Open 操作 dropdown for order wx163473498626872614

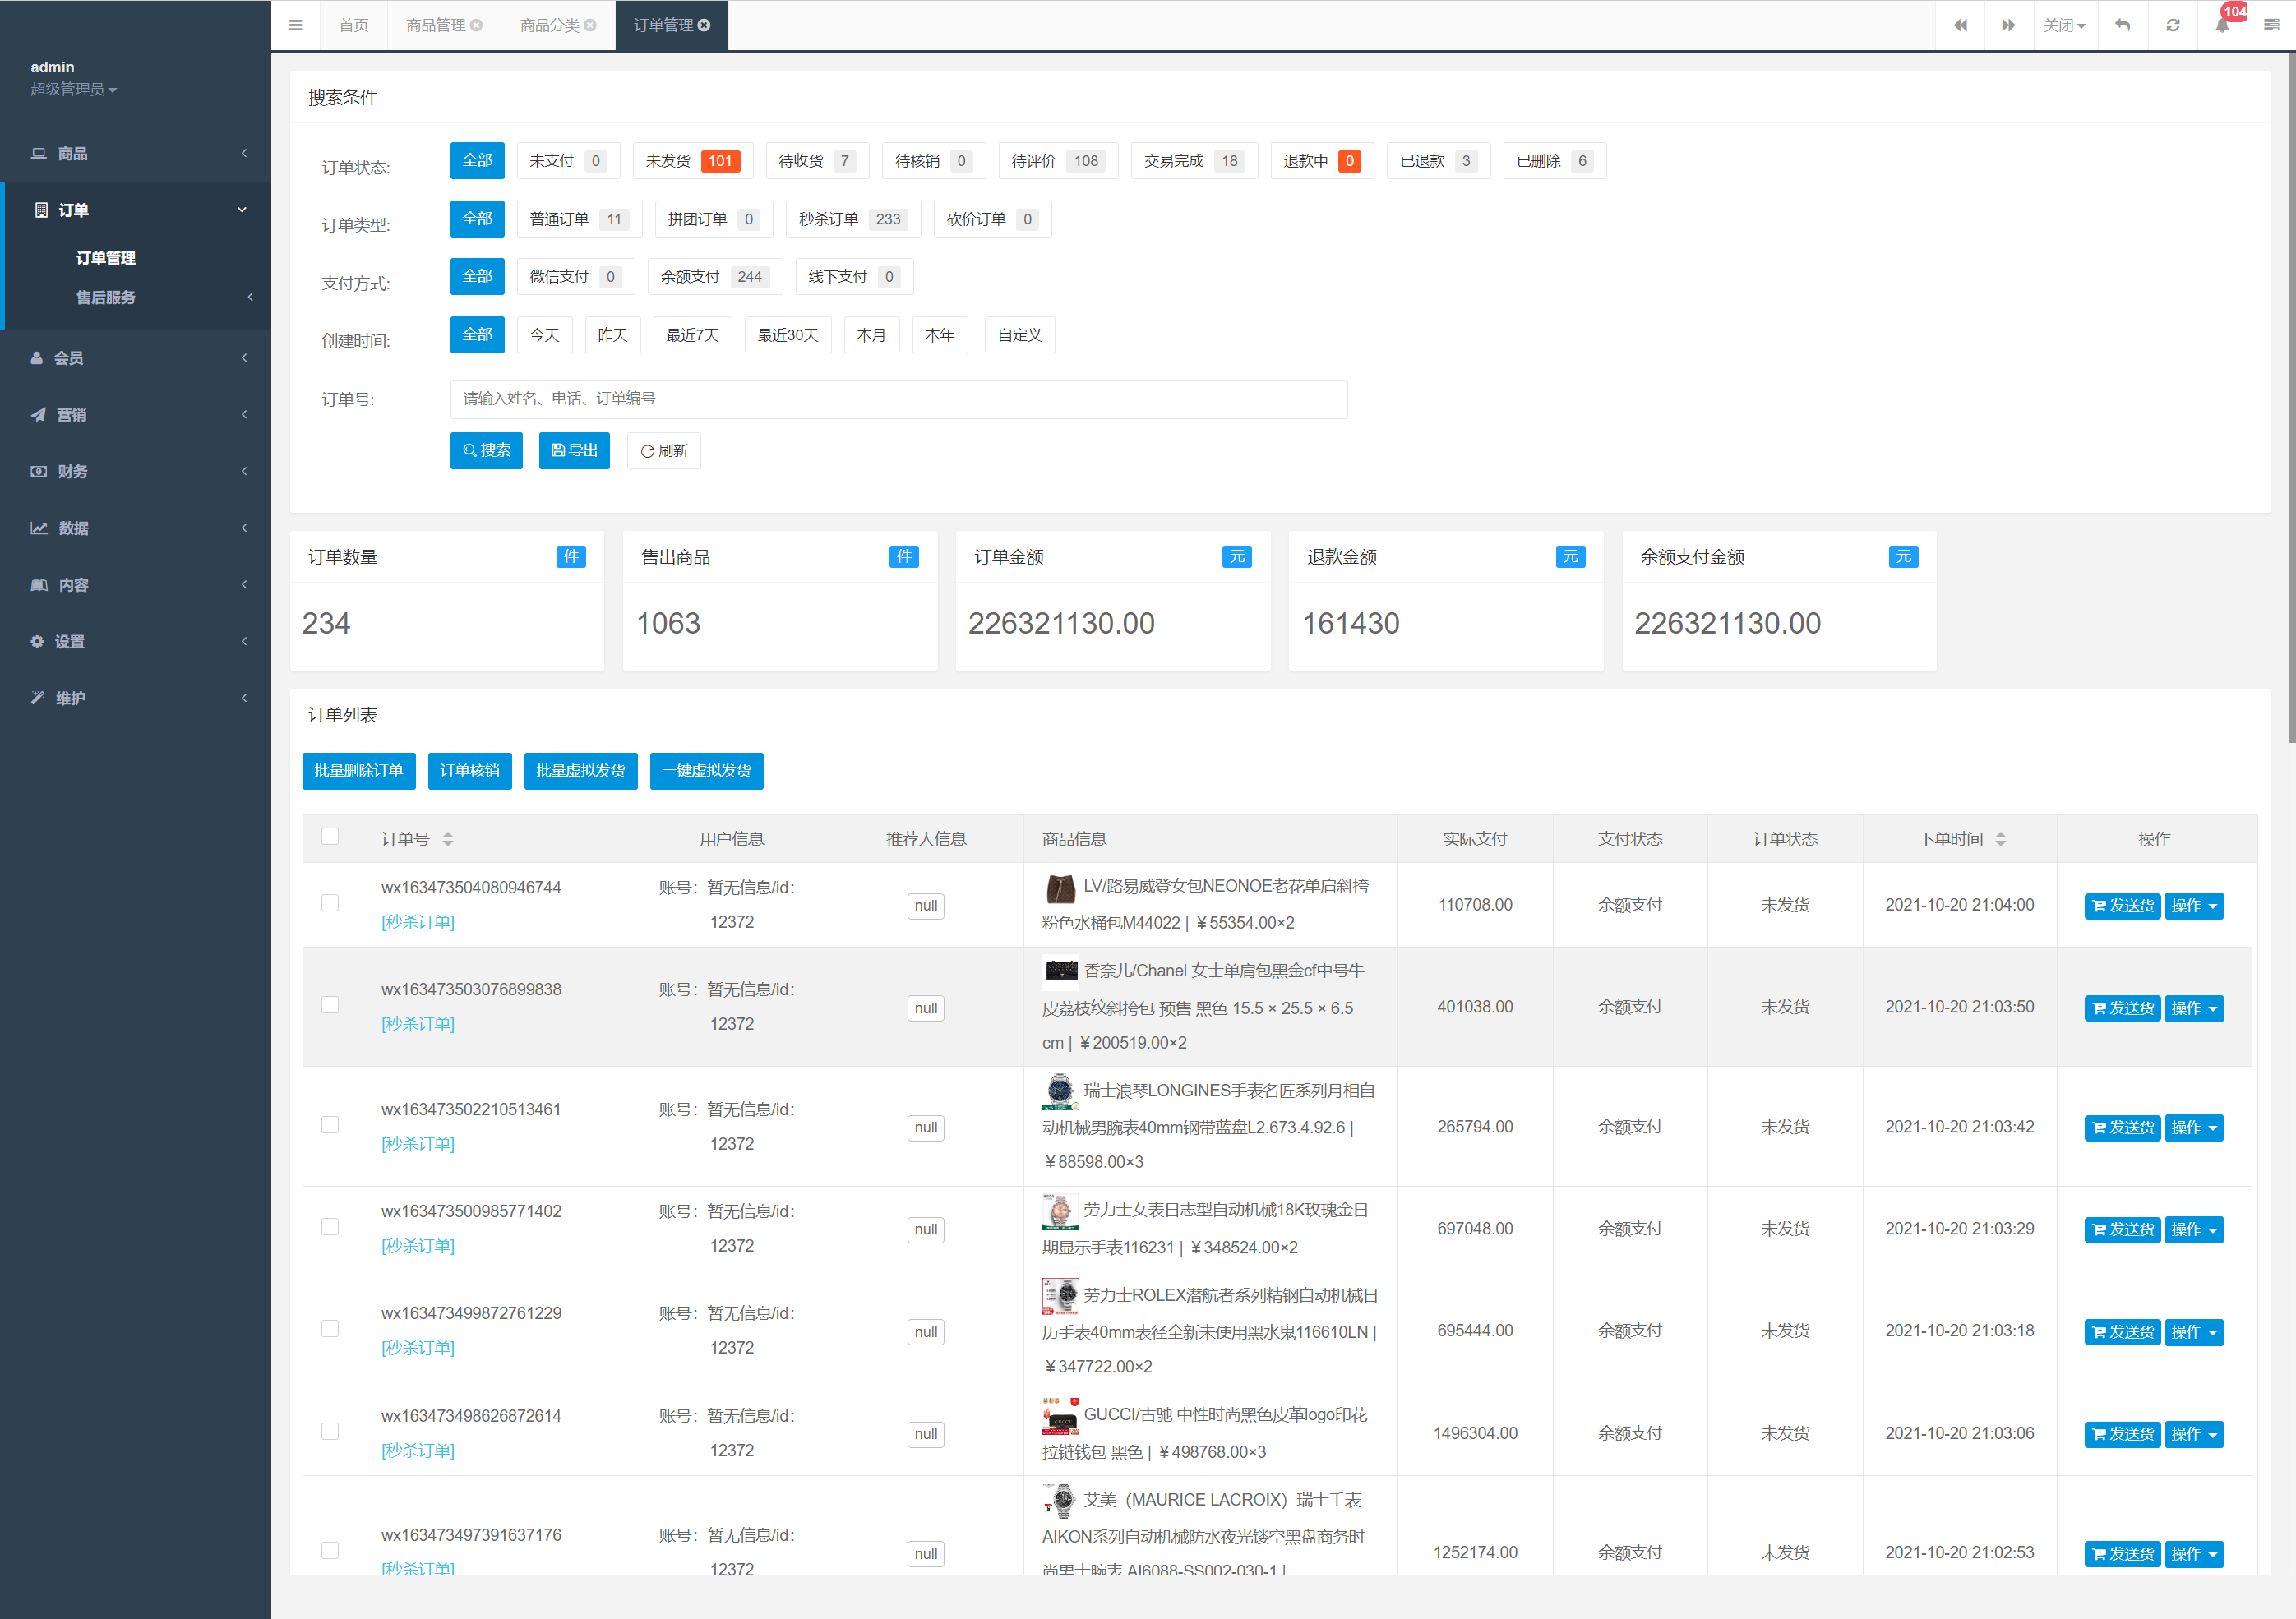(x=2193, y=1434)
